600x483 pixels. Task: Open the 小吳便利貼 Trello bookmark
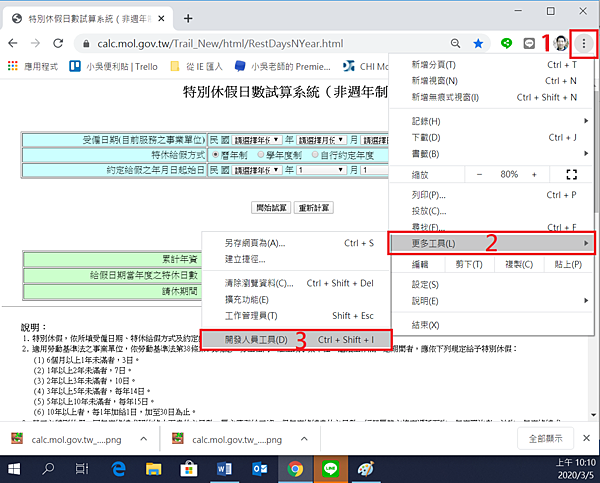click(x=113, y=67)
